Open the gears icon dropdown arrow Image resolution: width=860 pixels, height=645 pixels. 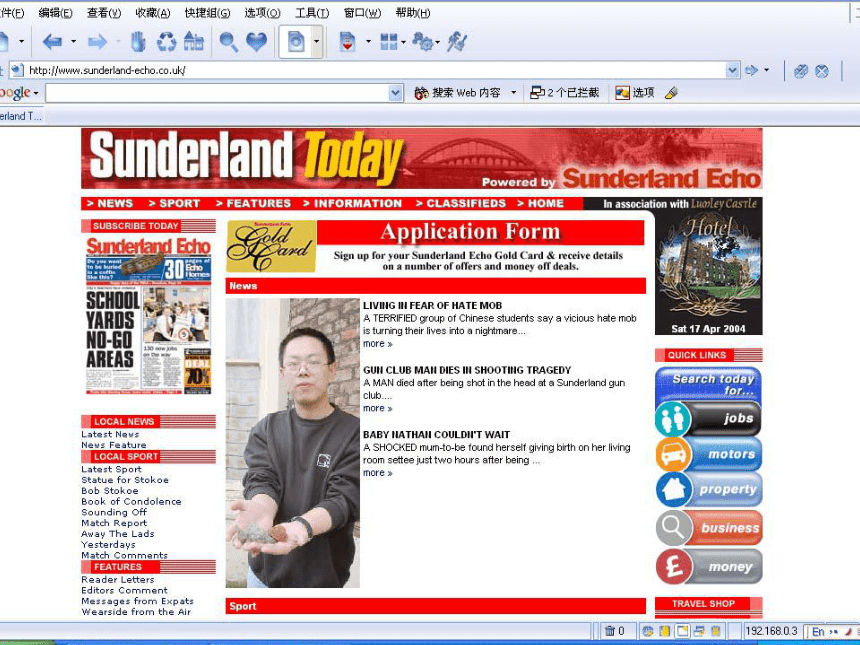tap(438, 42)
